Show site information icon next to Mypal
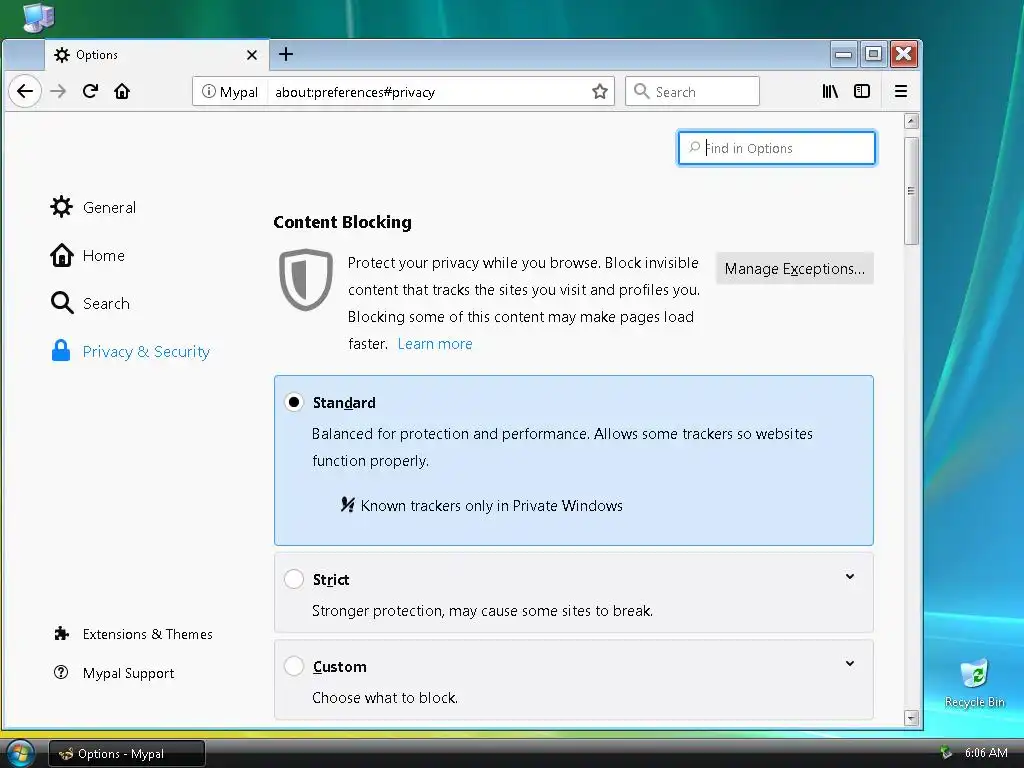 click(x=208, y=91)
